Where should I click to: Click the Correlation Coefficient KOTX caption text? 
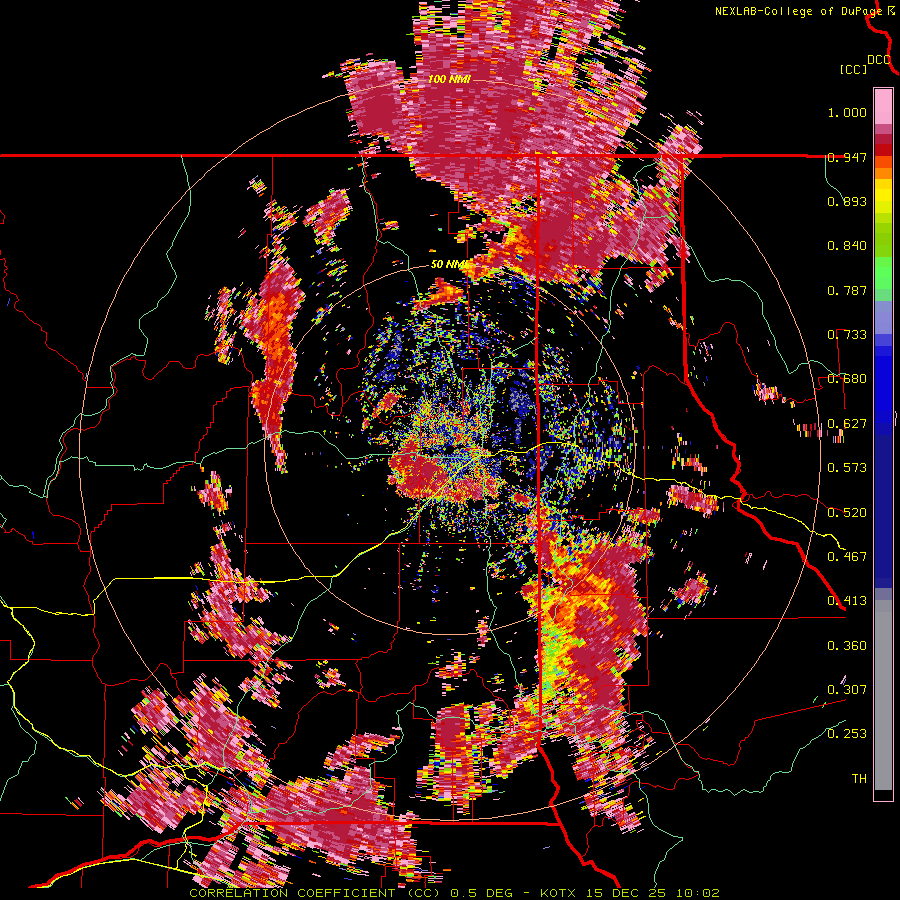tap(454, 893)
